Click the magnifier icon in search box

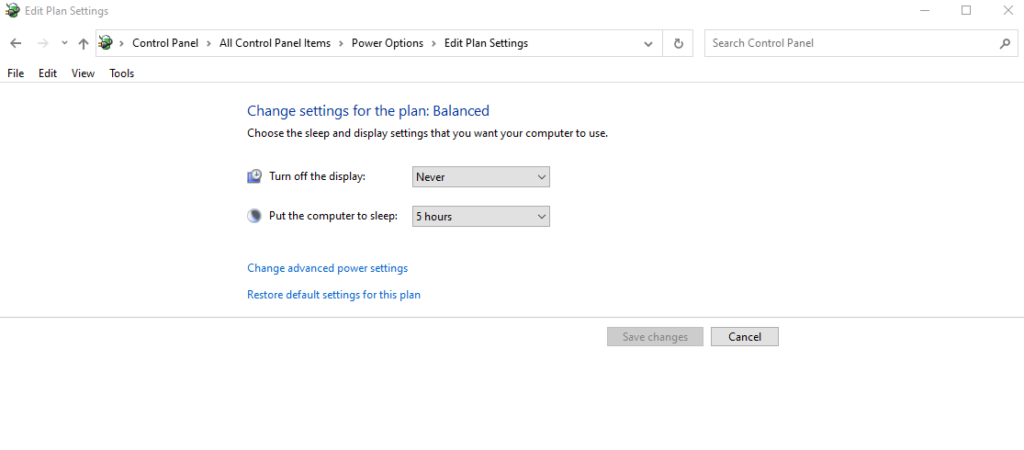[x=1005, y=44]
